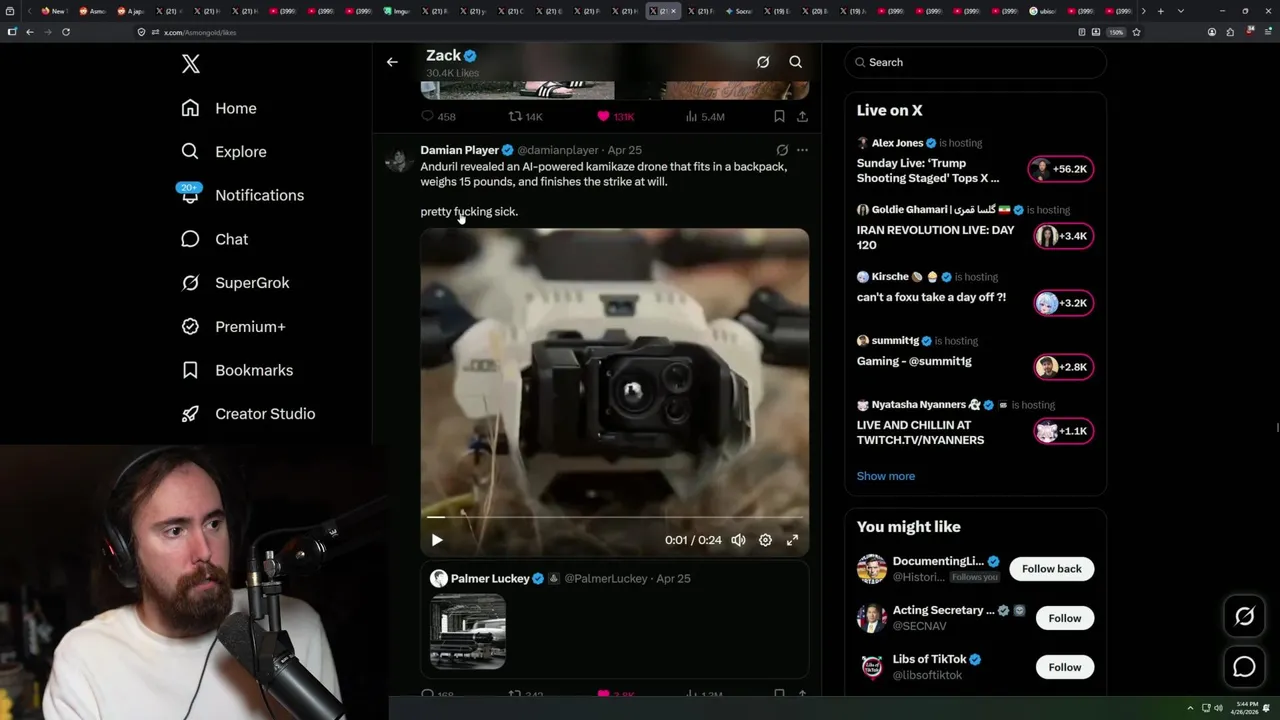Open more options on Damian Player post
1280x720 pixels.
802,150
